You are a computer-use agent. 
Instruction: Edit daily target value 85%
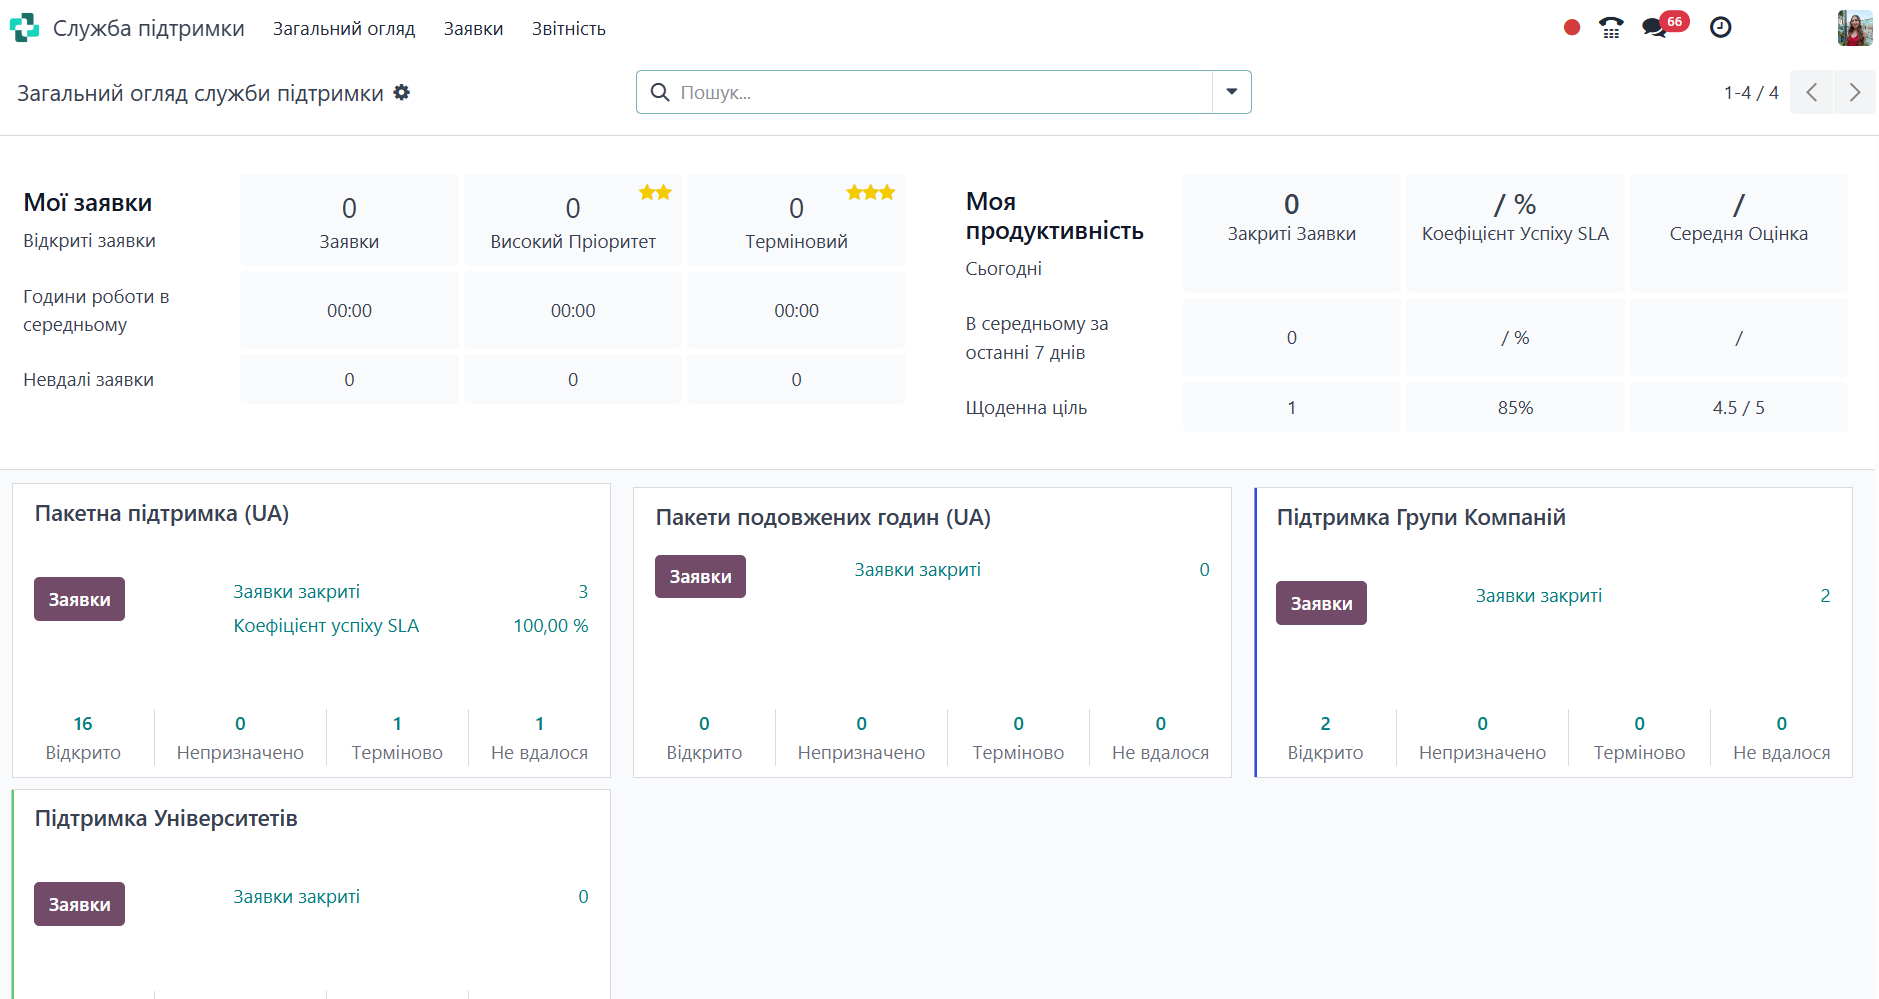pos(1515,407)
